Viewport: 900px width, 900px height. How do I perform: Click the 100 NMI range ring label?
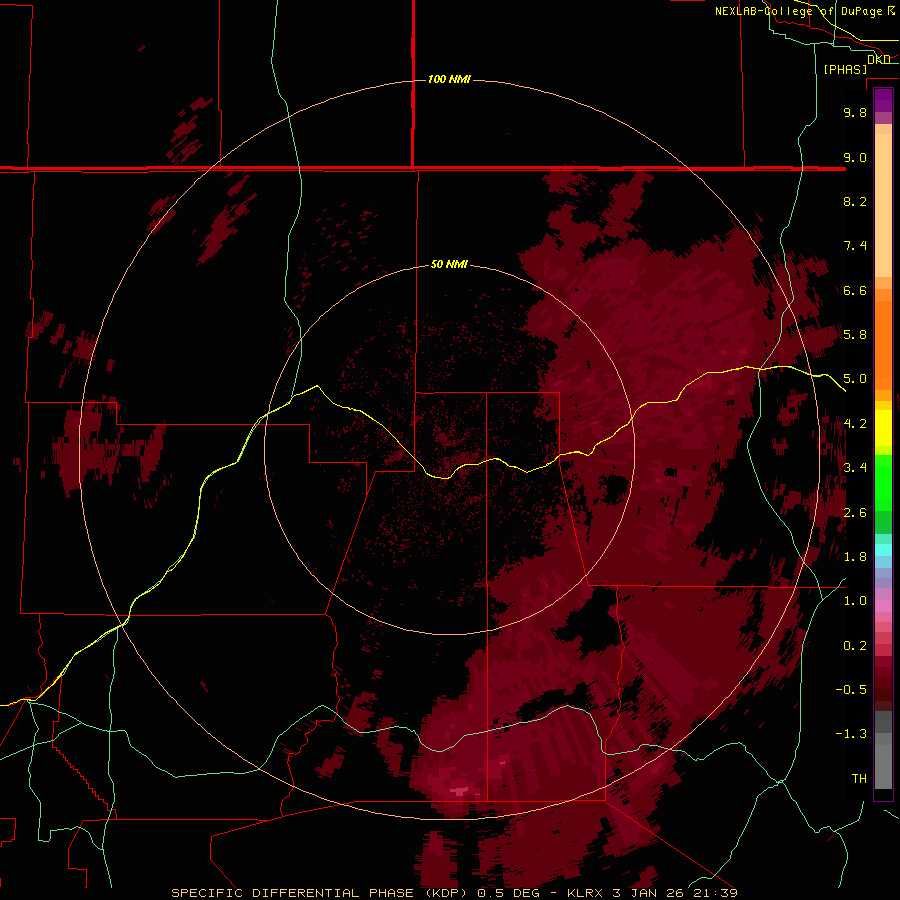pyautogui.click(x=449, y=79)
